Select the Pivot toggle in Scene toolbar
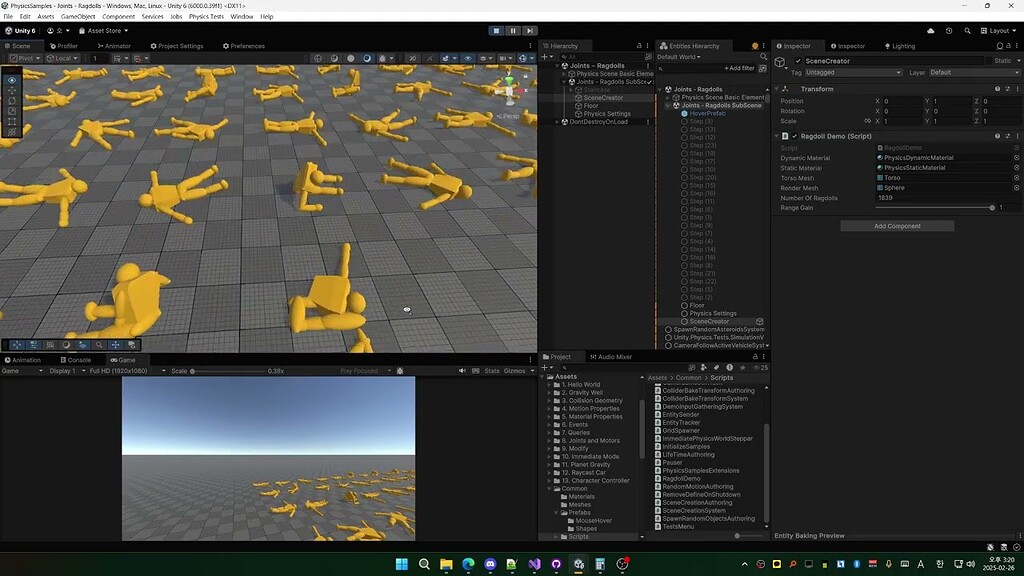 (23, 58)
